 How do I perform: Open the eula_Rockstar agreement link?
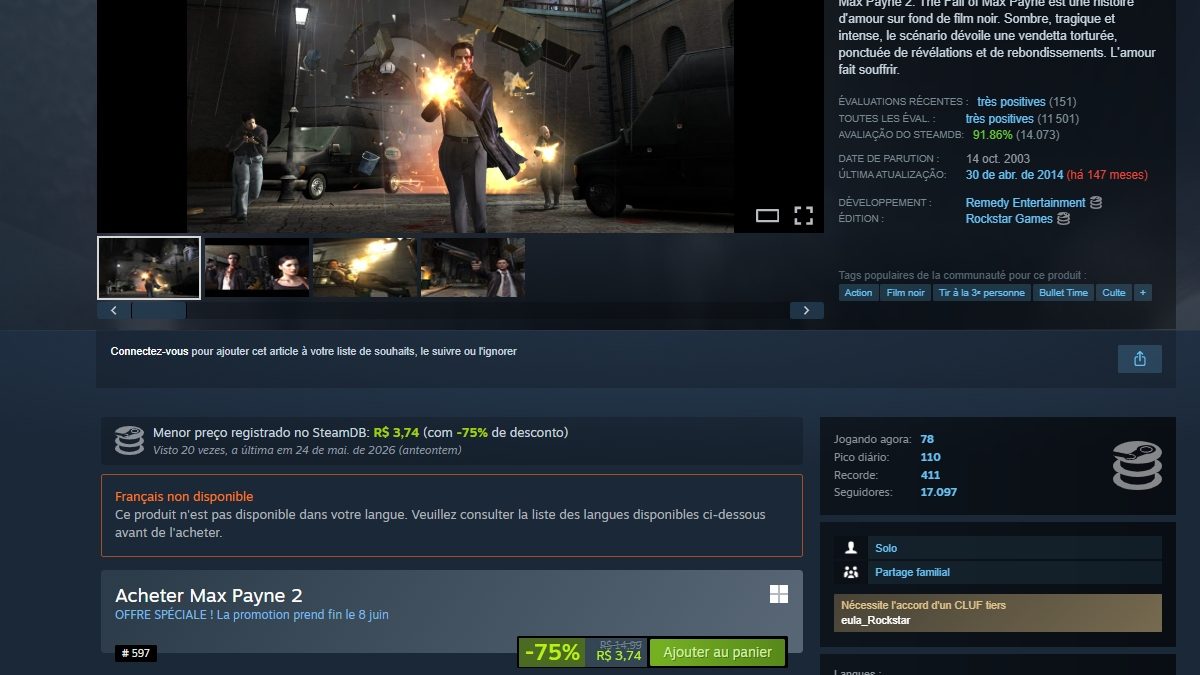pyautogui.click(x=876, y=620)
